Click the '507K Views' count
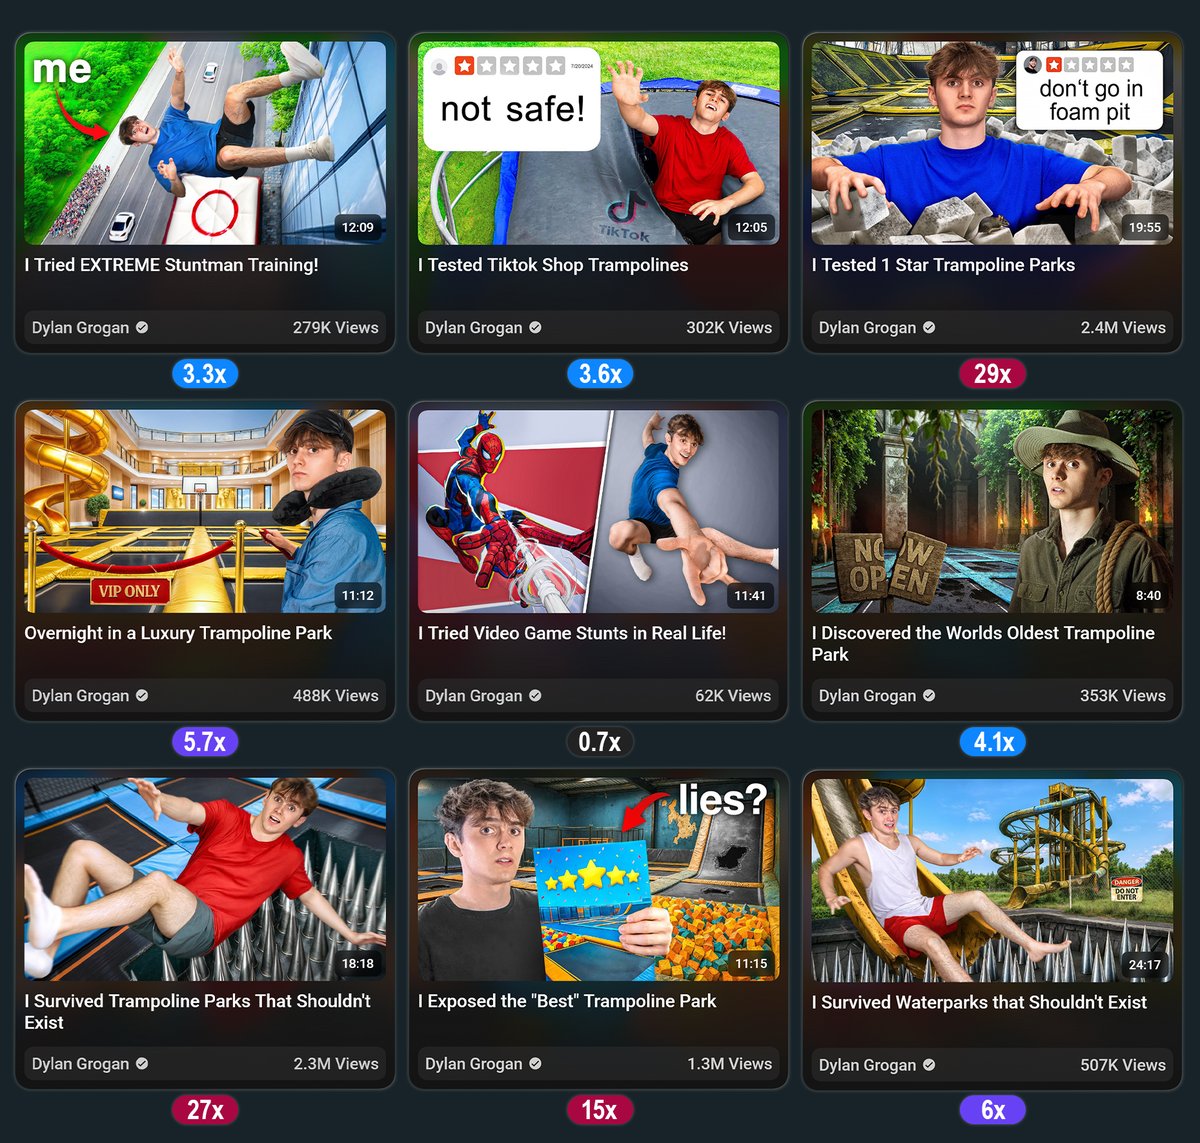1200x1143 pixels. click(x=1123, y=1064)
